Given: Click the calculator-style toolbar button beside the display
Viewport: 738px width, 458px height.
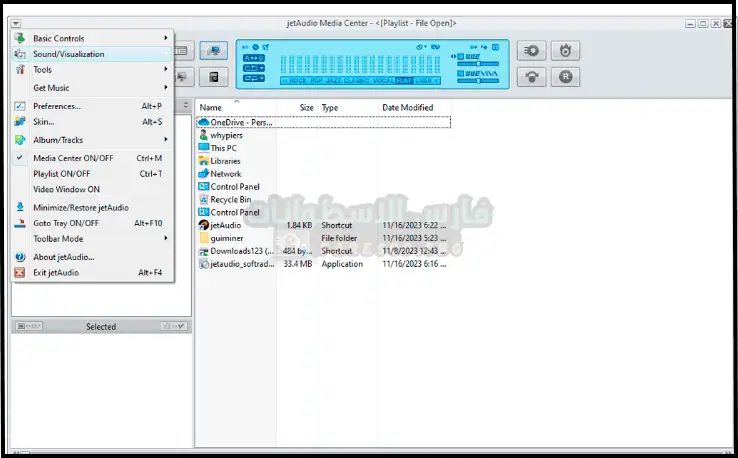Looking at the screenshot, I should click(x=212, y=77).
